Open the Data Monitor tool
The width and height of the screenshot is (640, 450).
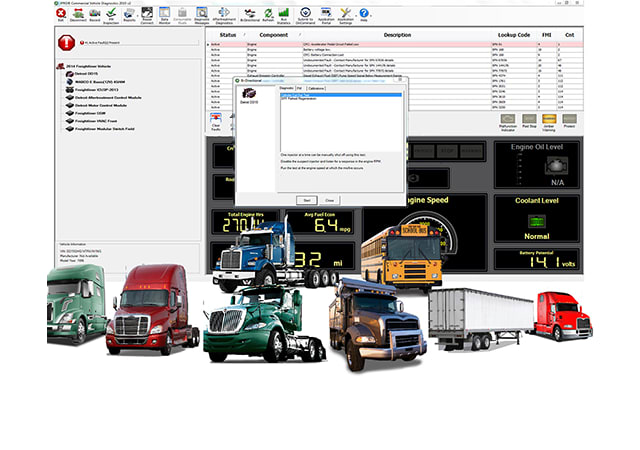(164, 16)
